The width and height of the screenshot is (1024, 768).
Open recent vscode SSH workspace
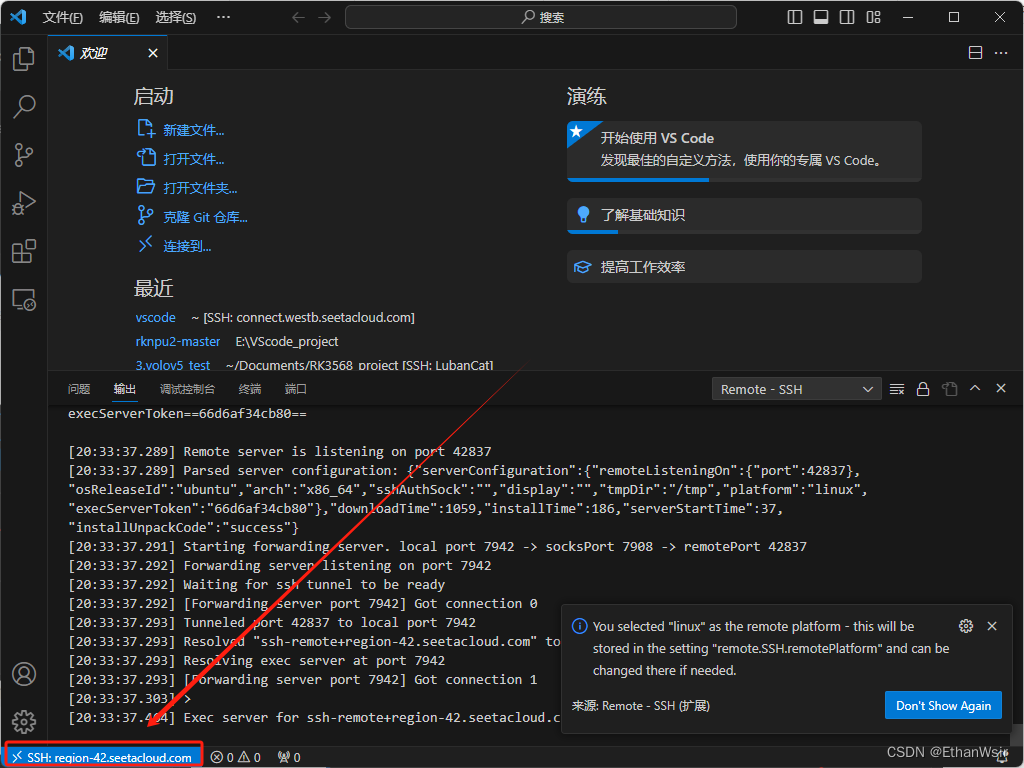point(155,317)
